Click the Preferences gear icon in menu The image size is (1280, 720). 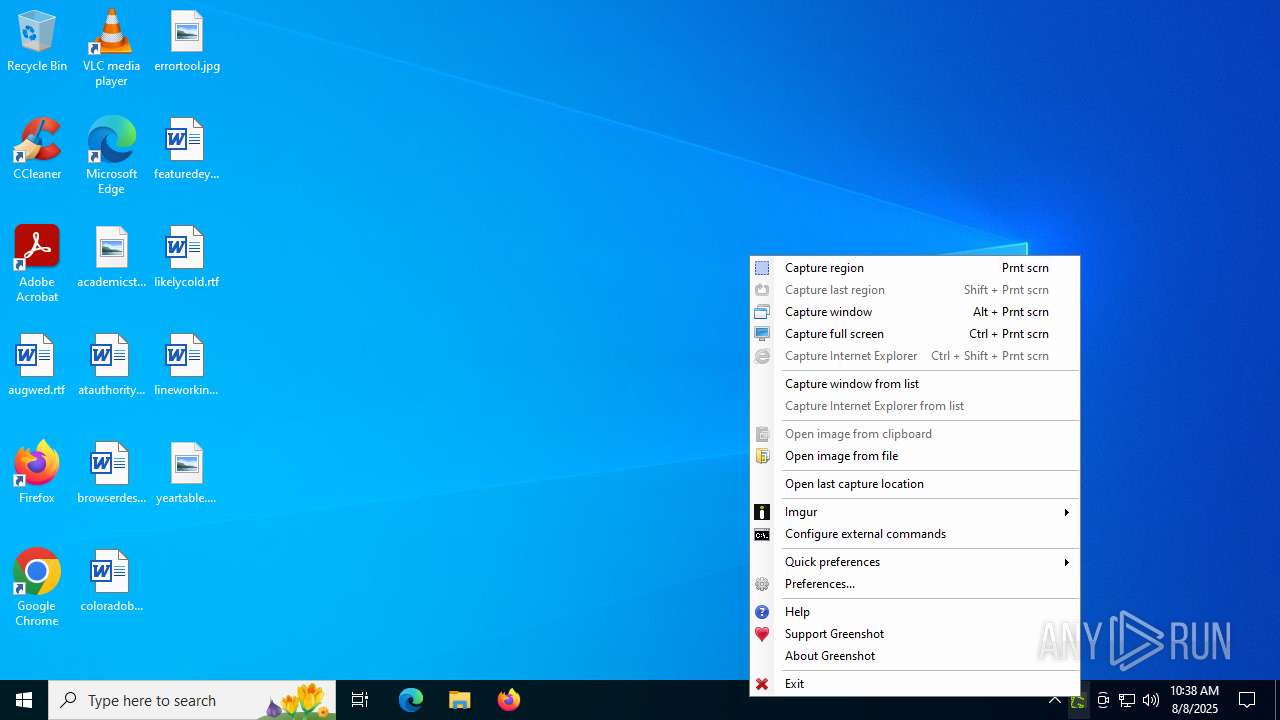pos(762,584)
